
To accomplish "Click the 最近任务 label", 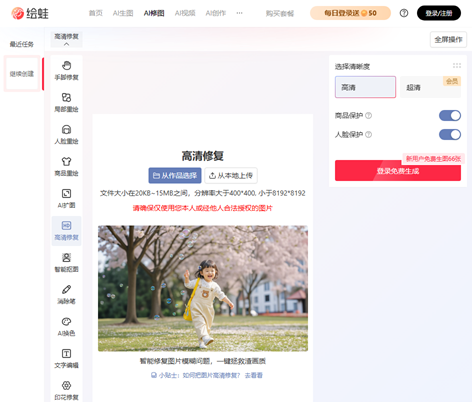I will 22,44.
